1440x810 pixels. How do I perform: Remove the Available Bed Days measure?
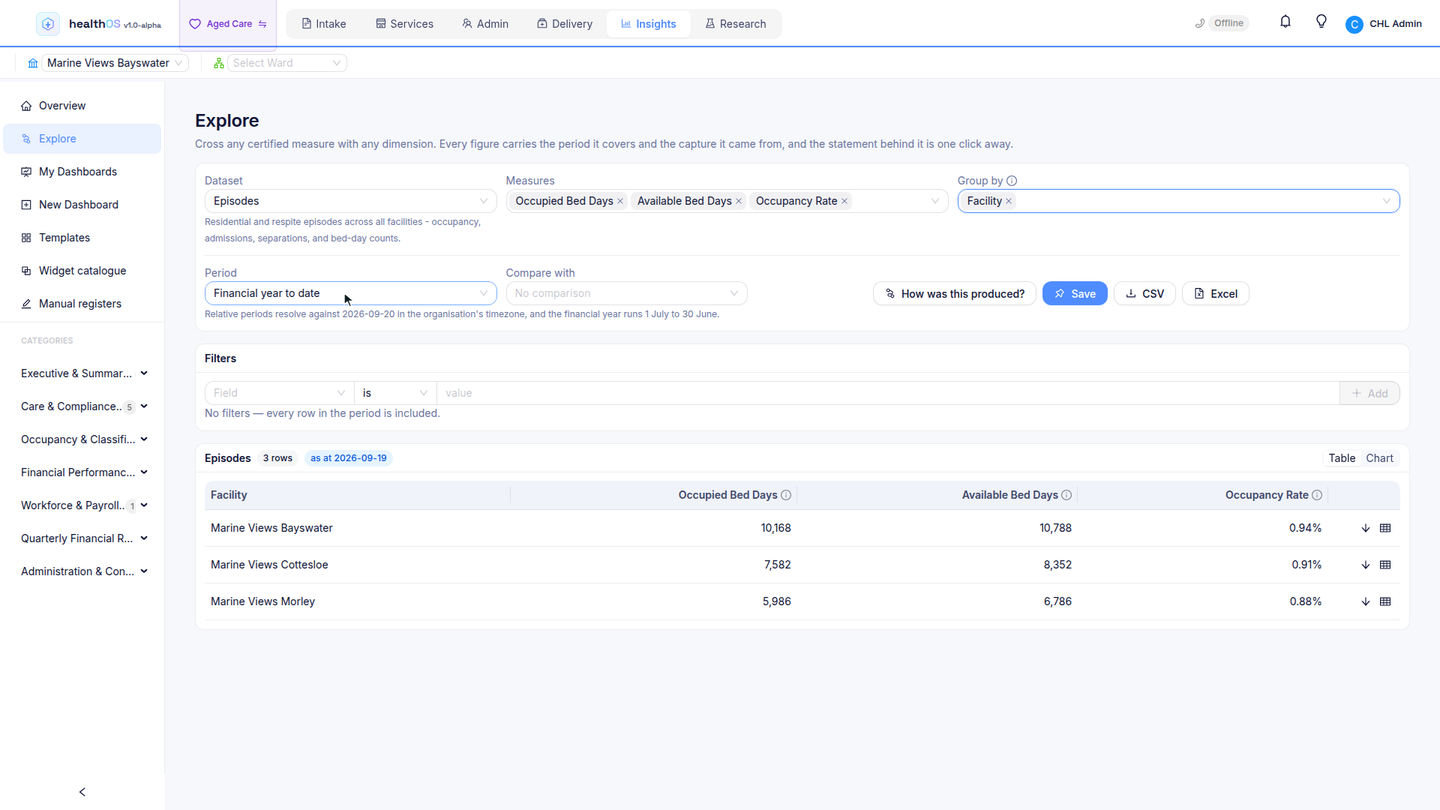[x=739, y=201]
